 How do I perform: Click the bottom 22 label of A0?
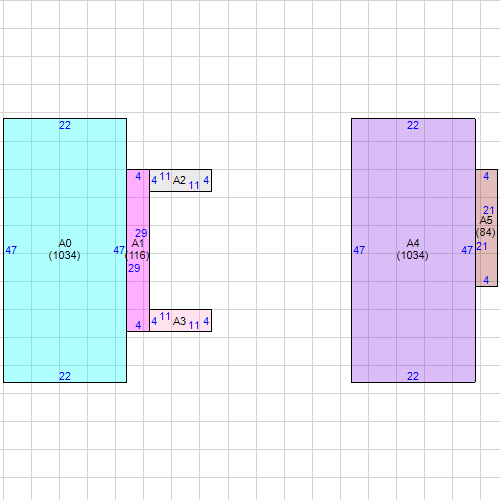(x=65, y=376)
